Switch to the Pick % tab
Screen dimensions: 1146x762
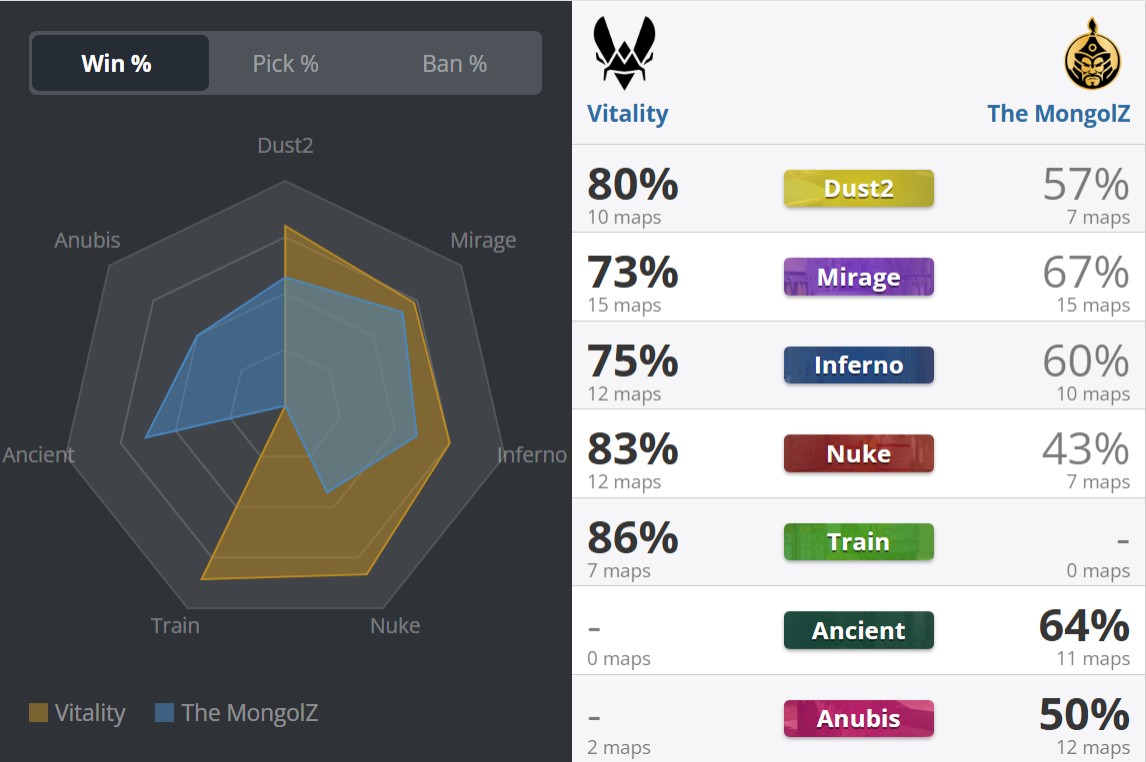286,64
